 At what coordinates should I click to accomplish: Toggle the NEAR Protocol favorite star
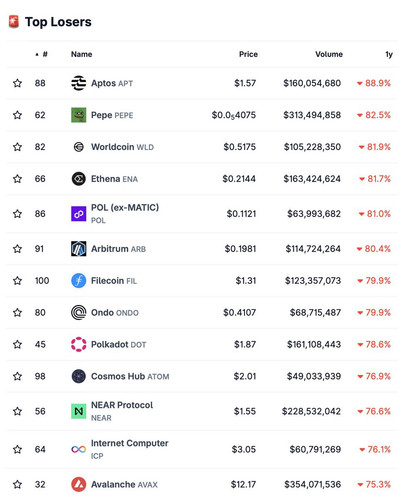[17, 411]
